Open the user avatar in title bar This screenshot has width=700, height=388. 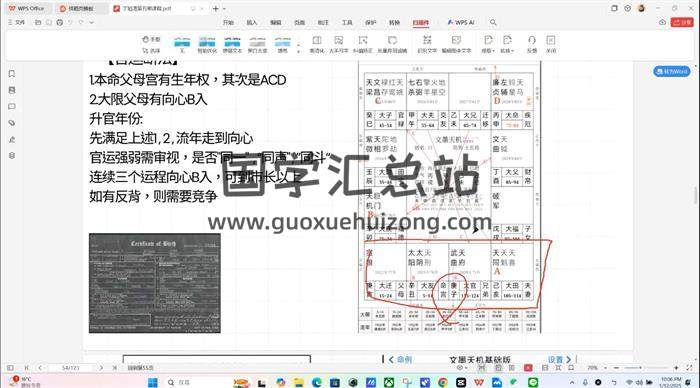tap(642, 8)
